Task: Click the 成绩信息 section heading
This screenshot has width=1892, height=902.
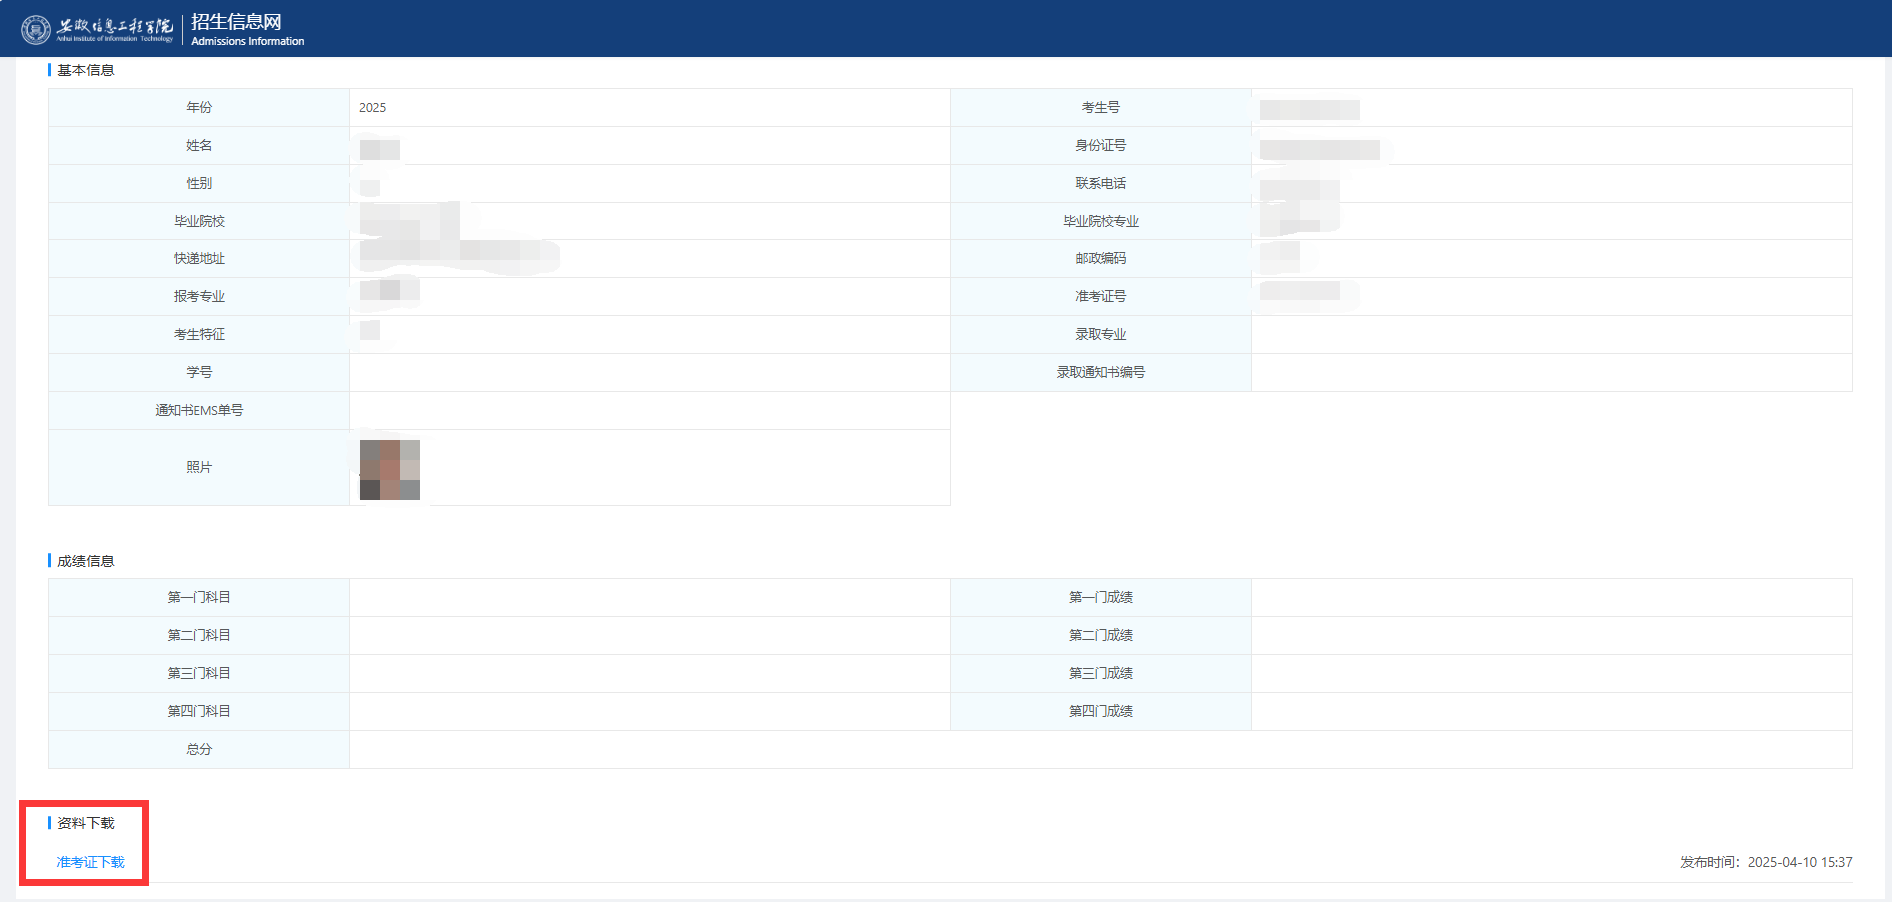Action: click(85, 561)
